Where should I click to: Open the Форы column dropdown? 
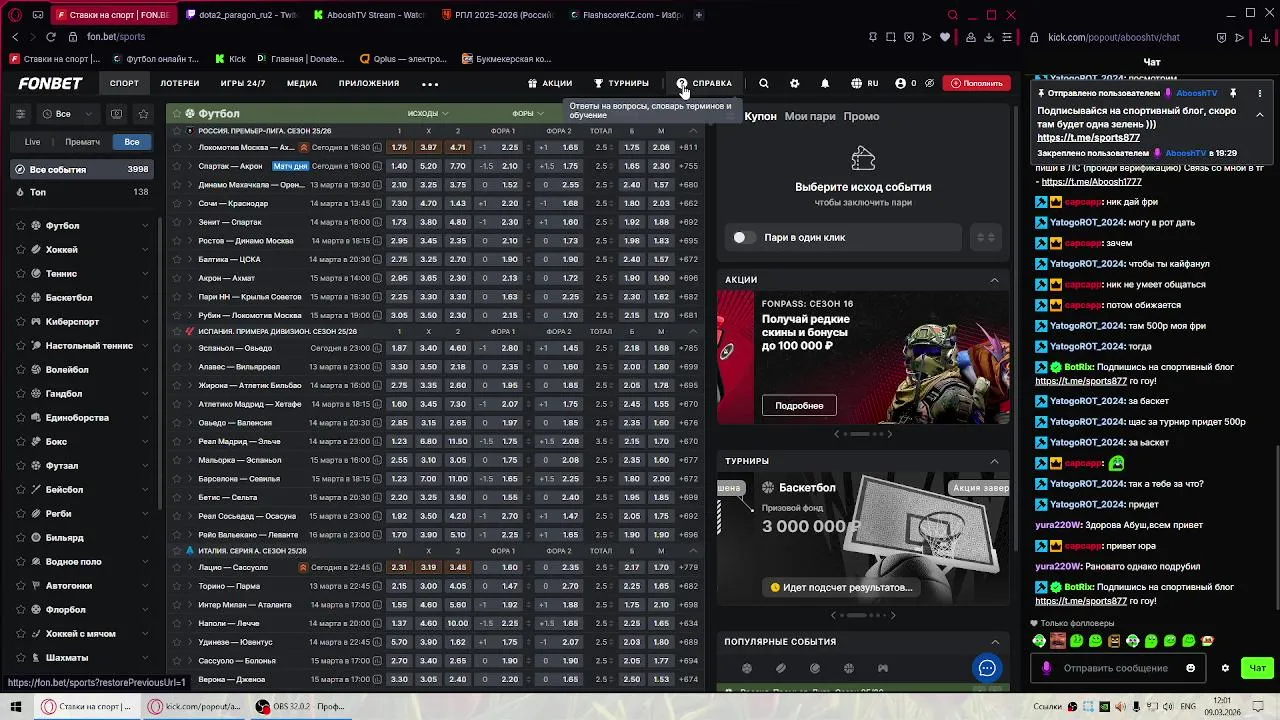coord(527,113)
